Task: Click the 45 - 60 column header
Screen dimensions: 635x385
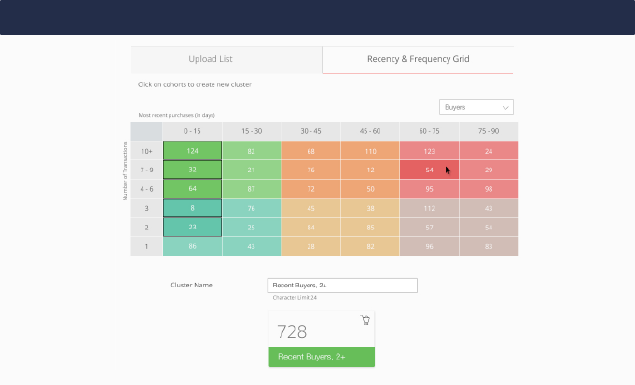Action: (x=370, y=131)
